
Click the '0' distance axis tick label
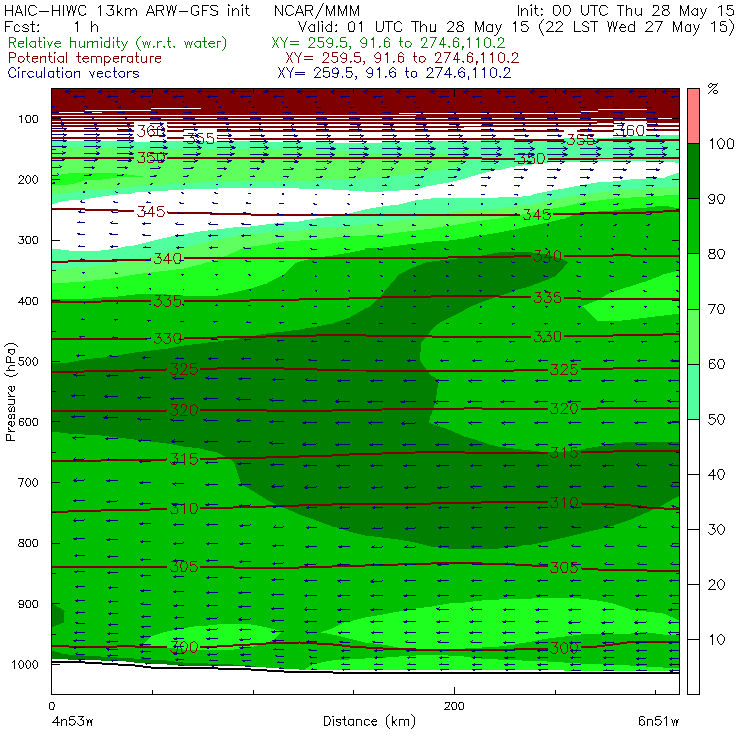click(x=51, y=706)
